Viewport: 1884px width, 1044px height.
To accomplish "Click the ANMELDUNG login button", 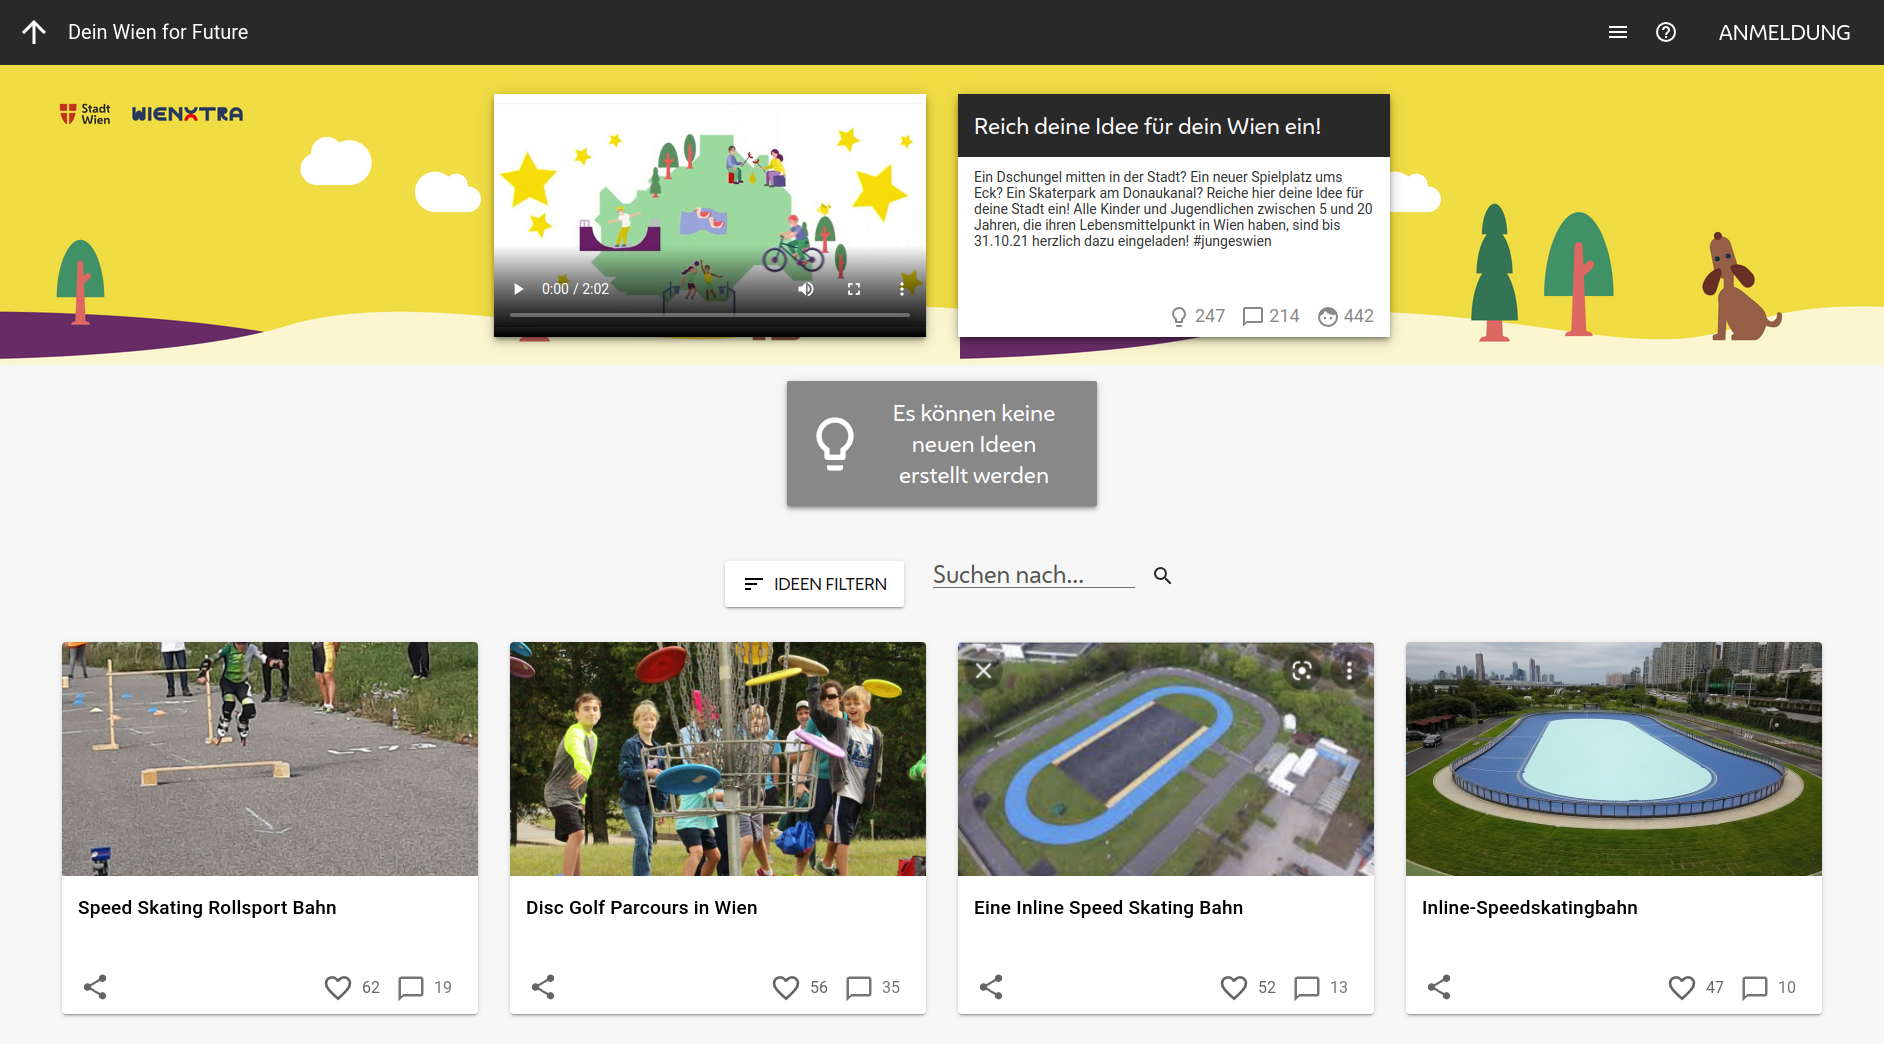I will tap(1783, 32).
